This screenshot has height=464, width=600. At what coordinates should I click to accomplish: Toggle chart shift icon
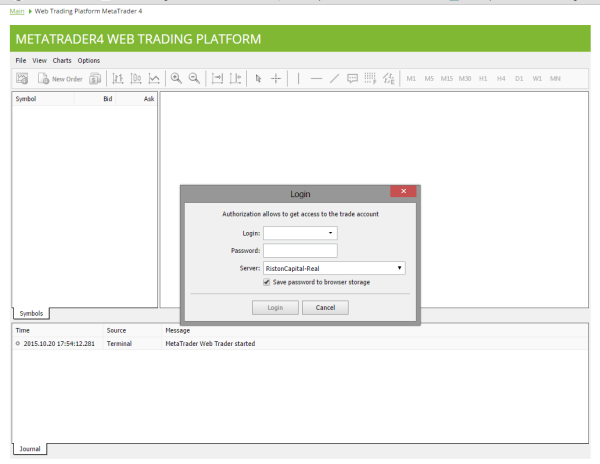point(235,78)
